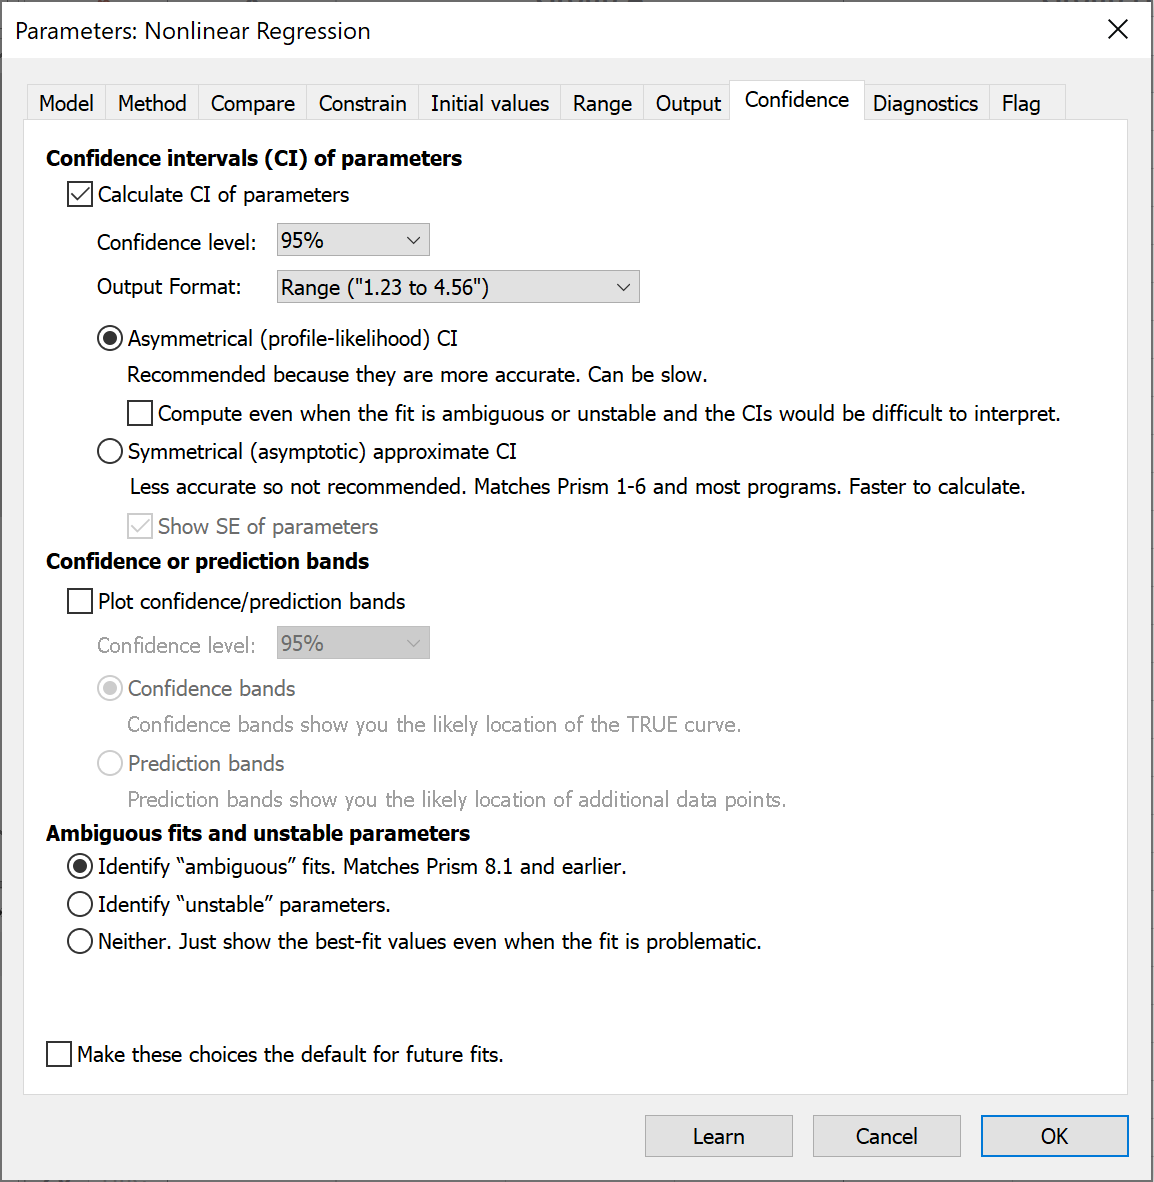Select Identify "ambiguous" fits option
The width and height of the screenshot is (1154, 1182).
point(80,867)
